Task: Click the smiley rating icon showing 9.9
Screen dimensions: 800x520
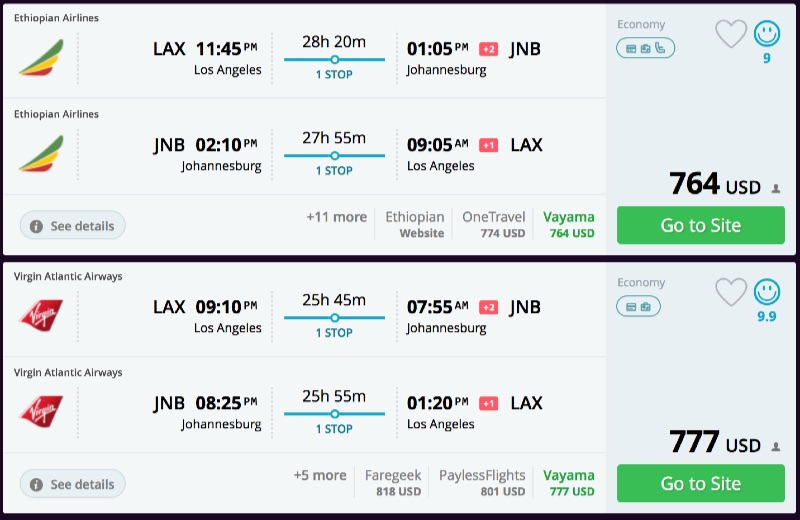Action: 767,292
